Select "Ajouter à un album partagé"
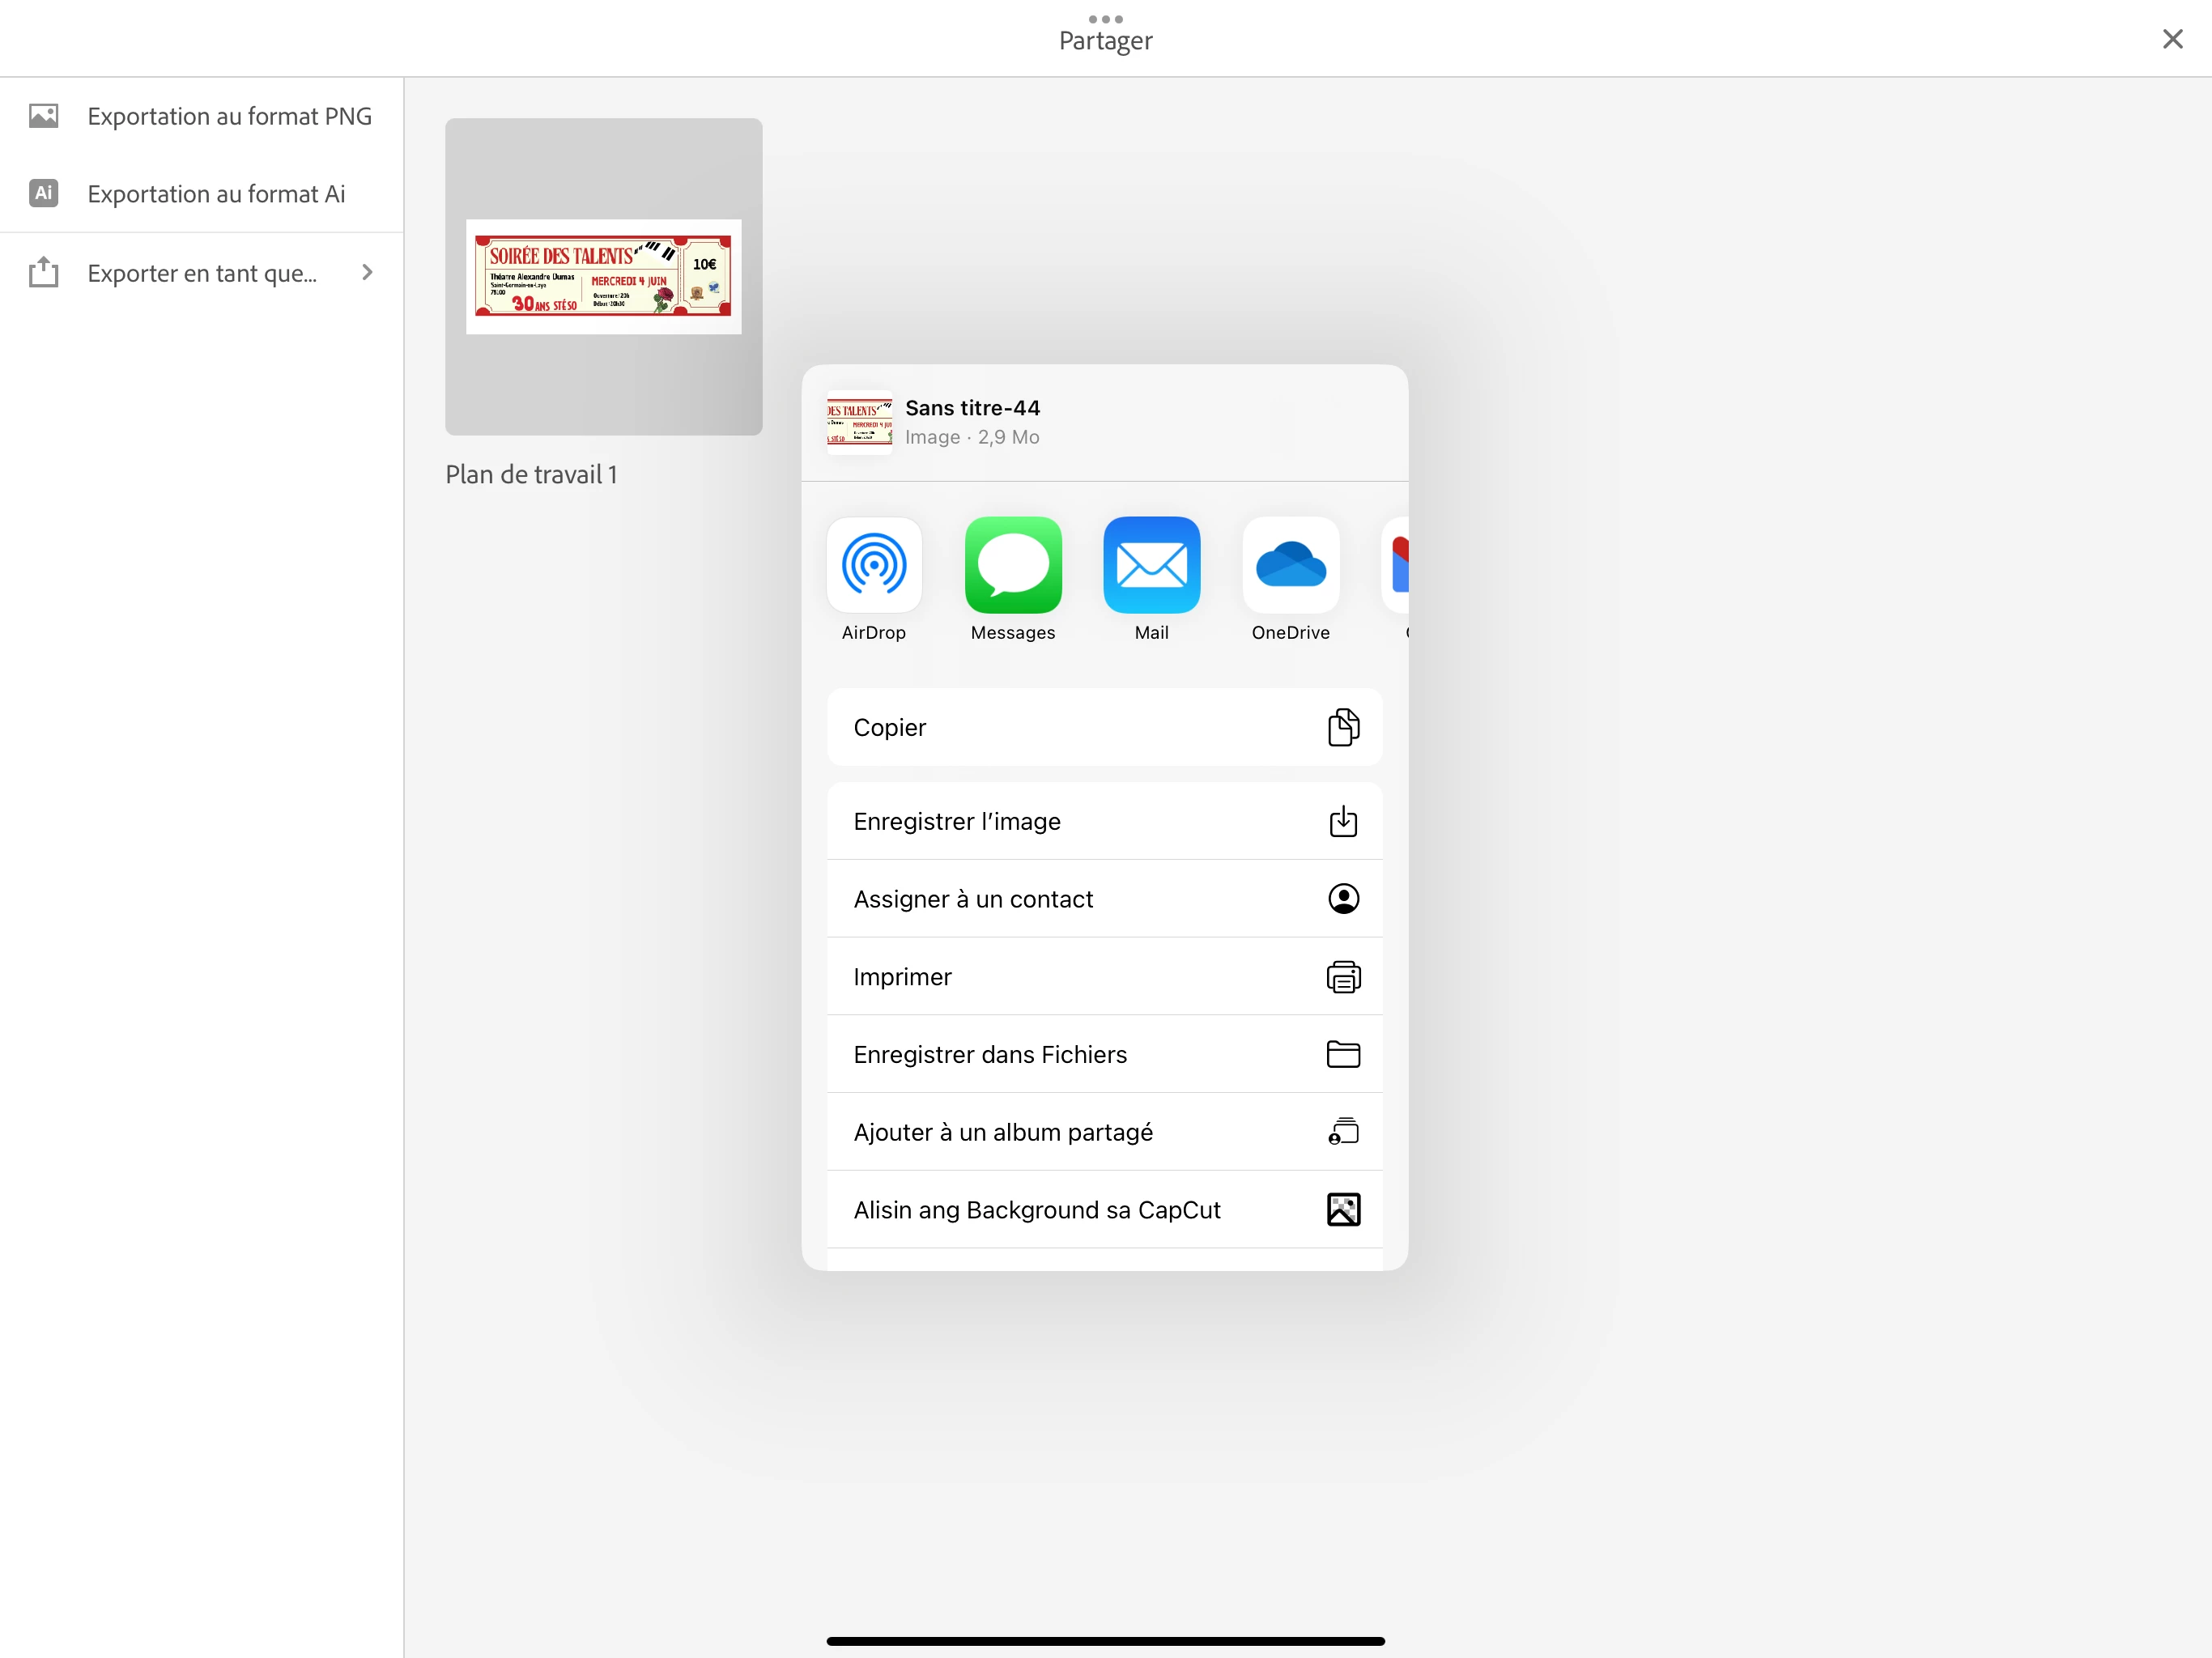 click(1104, 1132)
